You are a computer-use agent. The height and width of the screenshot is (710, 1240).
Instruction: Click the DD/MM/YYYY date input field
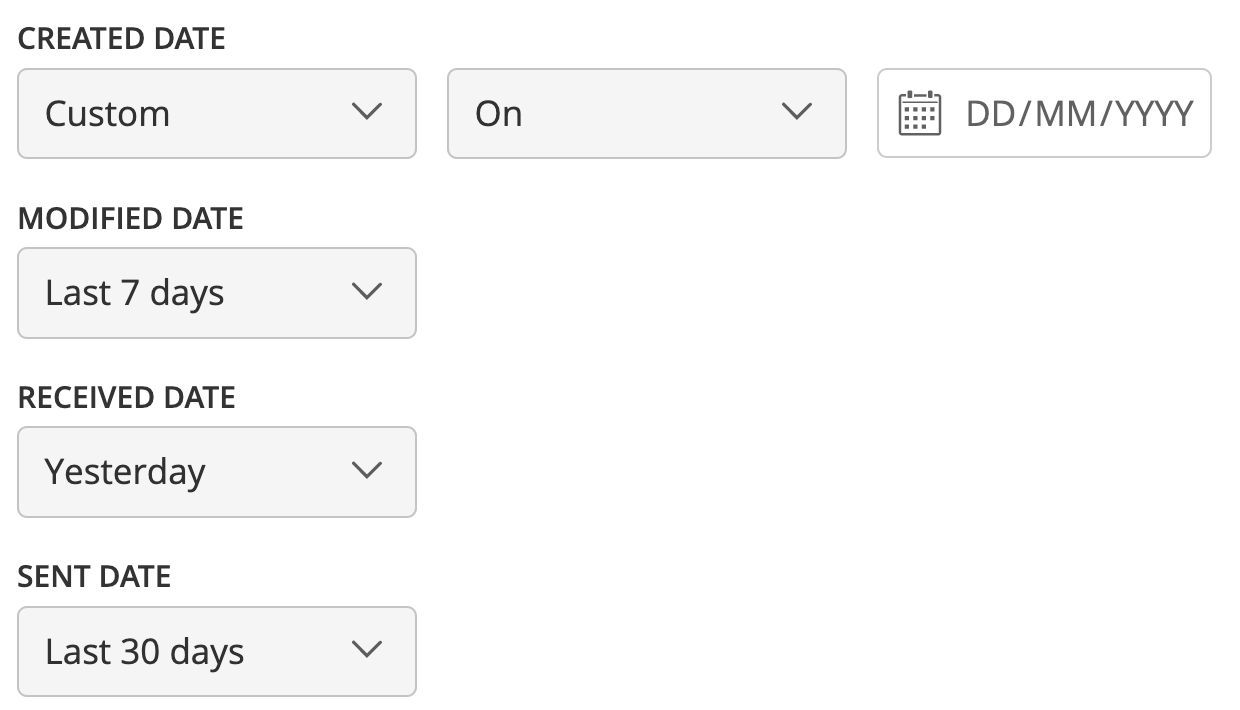point(1078,114)
